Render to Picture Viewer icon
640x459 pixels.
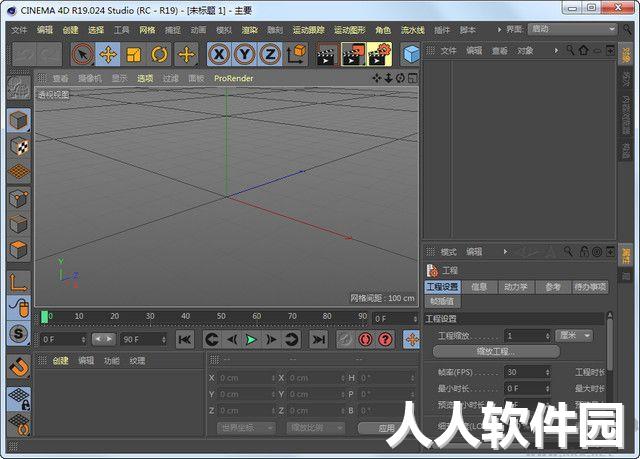tap(353, 54)
